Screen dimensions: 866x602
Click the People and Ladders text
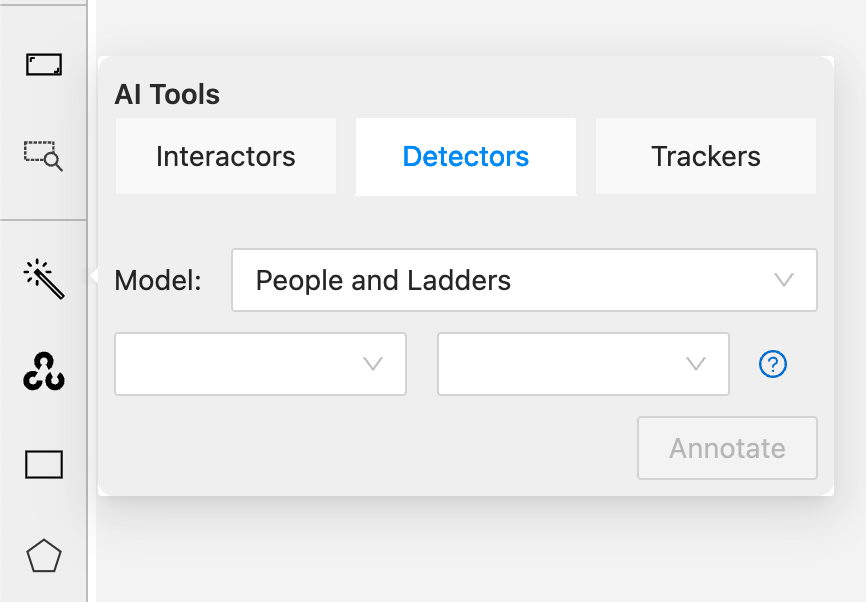tap(383, 281)
